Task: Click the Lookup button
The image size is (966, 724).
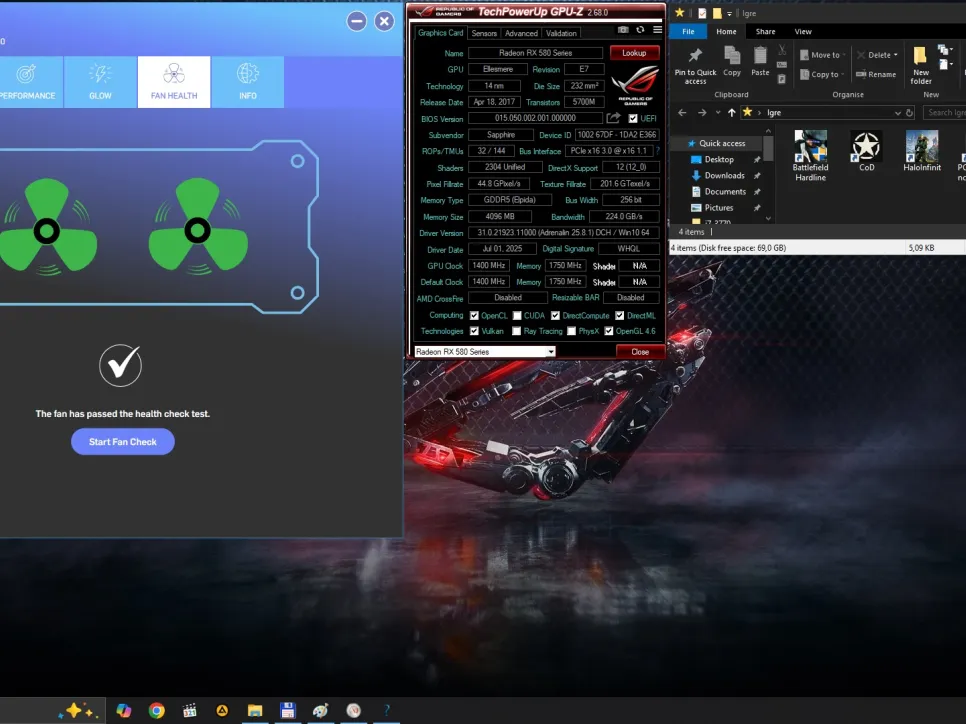Action: (634, 53)
